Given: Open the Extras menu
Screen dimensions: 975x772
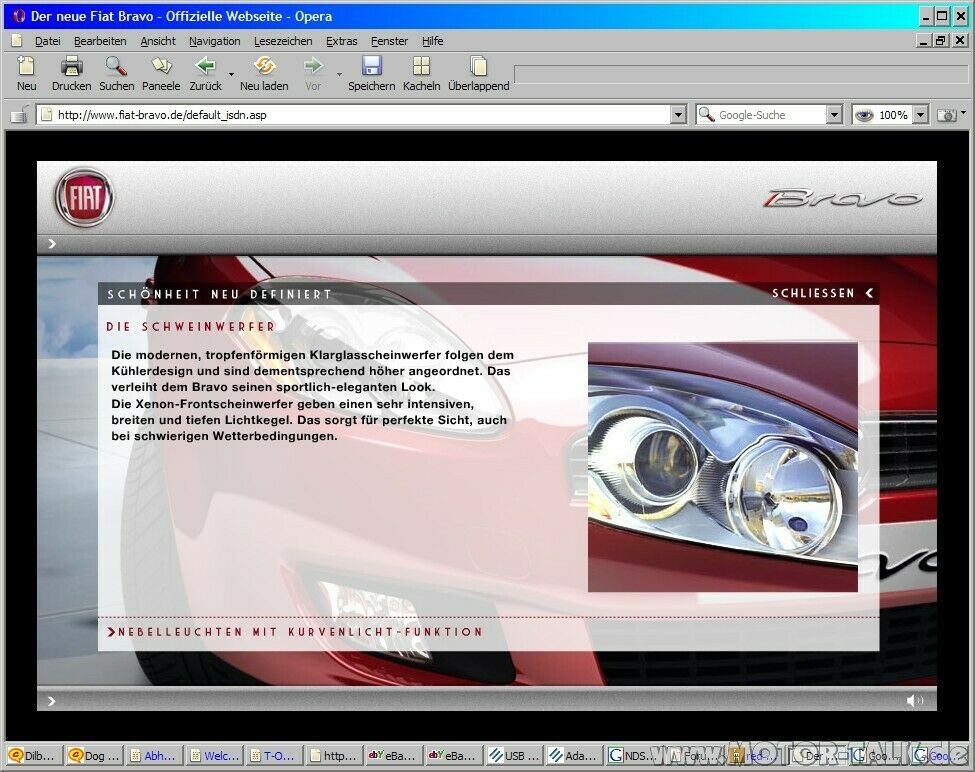Looking at the screenshot, I should [x=341, y=41].
